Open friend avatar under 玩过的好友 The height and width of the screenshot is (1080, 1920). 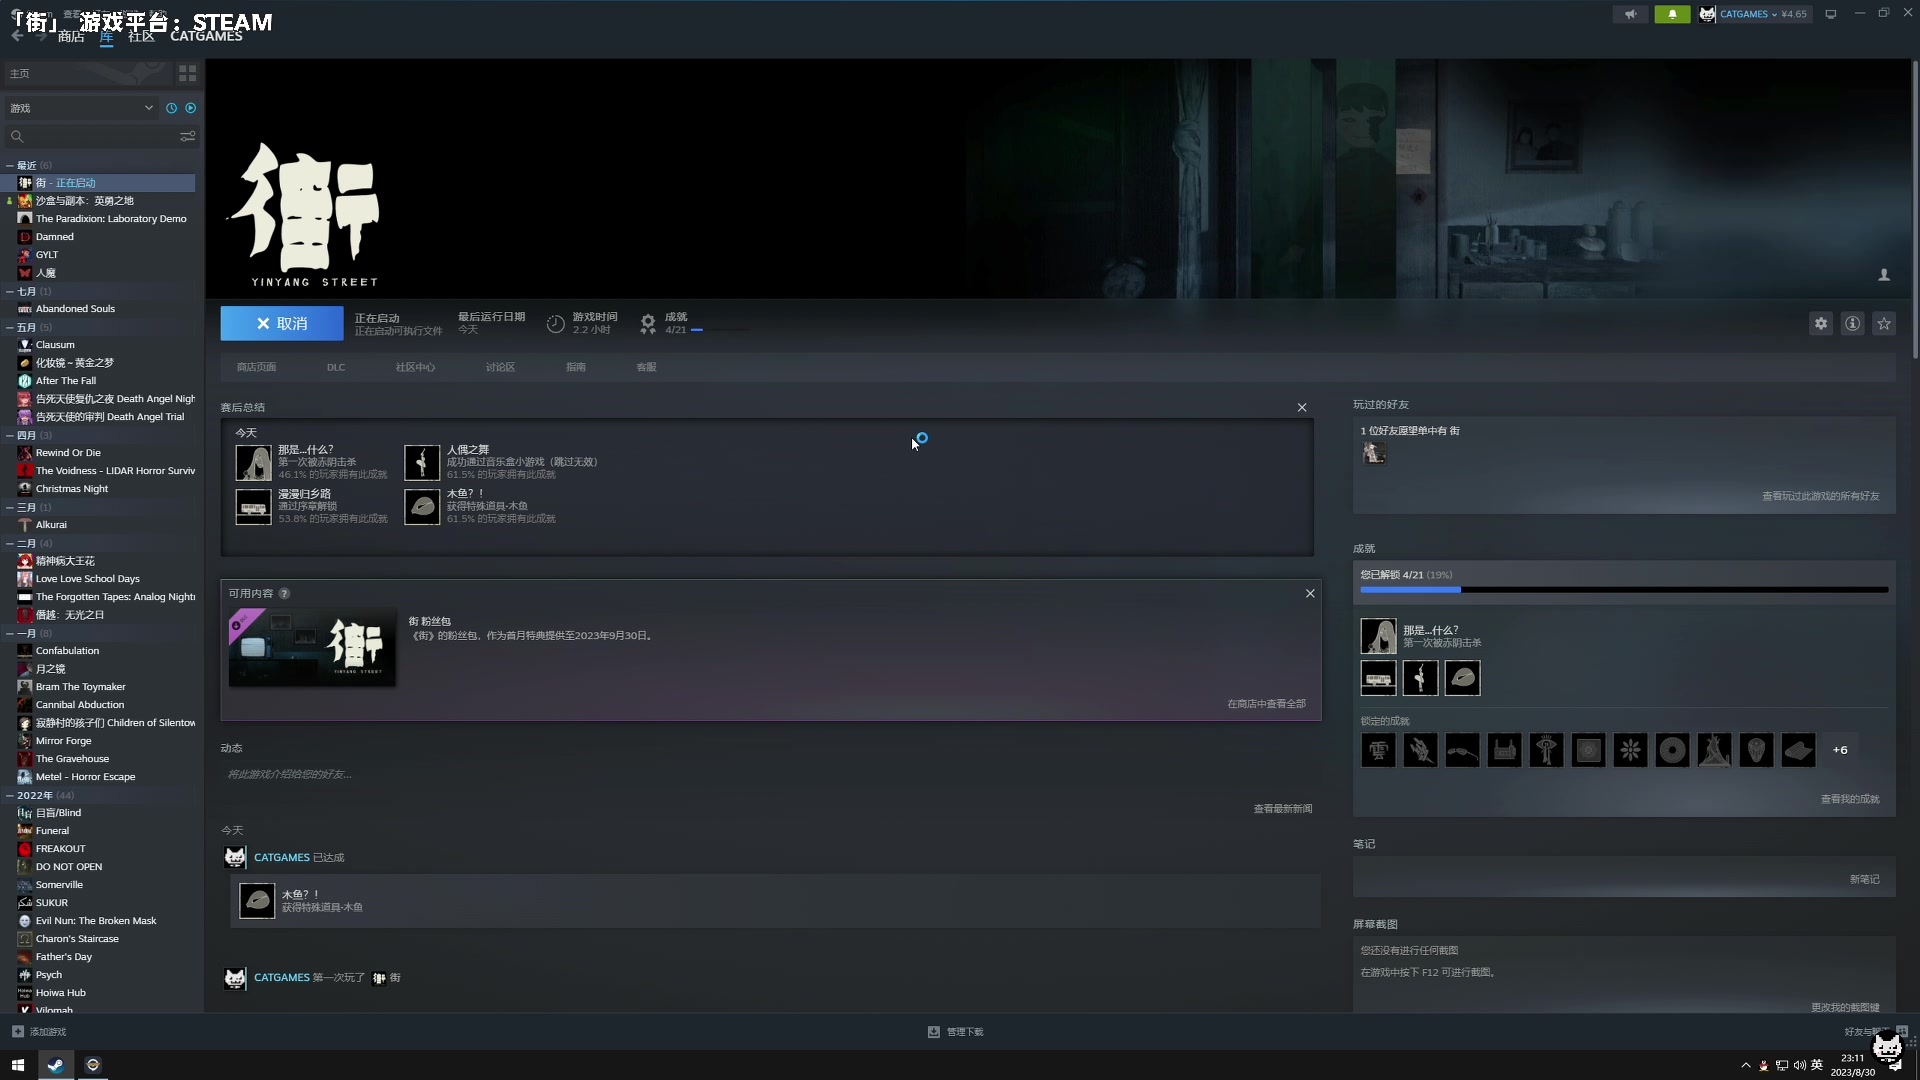pos(1374,454)
